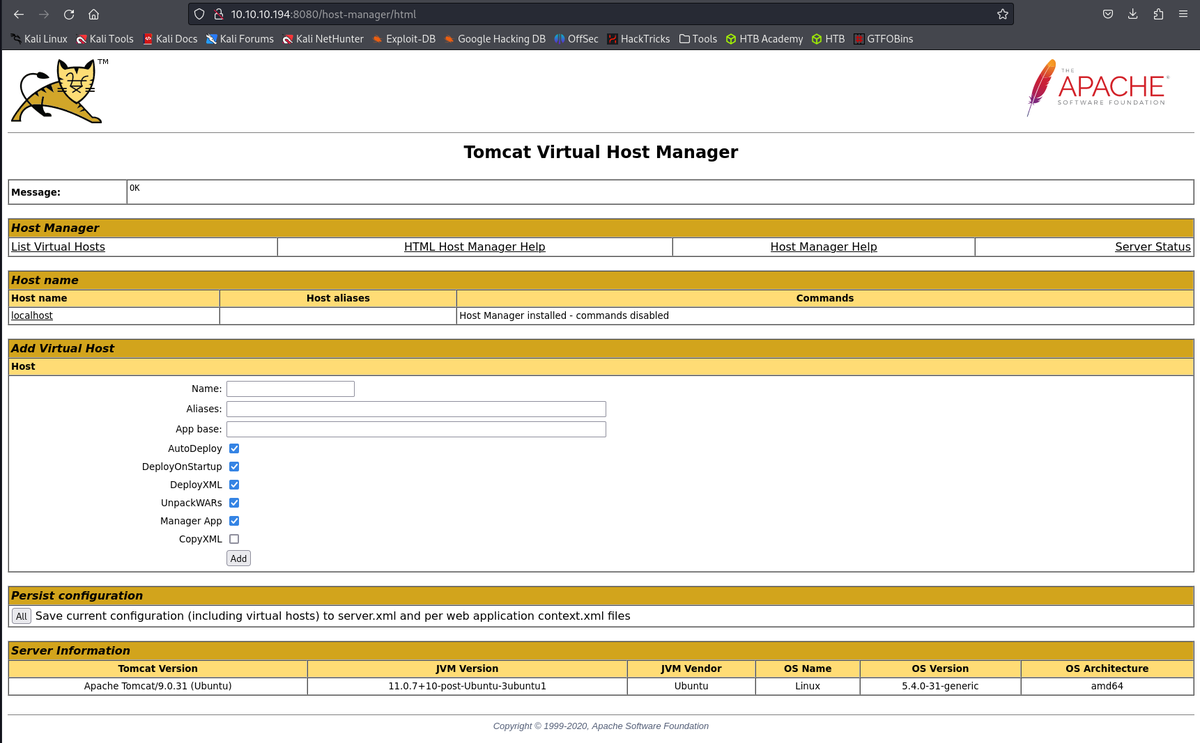Select the '5.4.0-31-generic' OS version cell

[x=940, y=686]
